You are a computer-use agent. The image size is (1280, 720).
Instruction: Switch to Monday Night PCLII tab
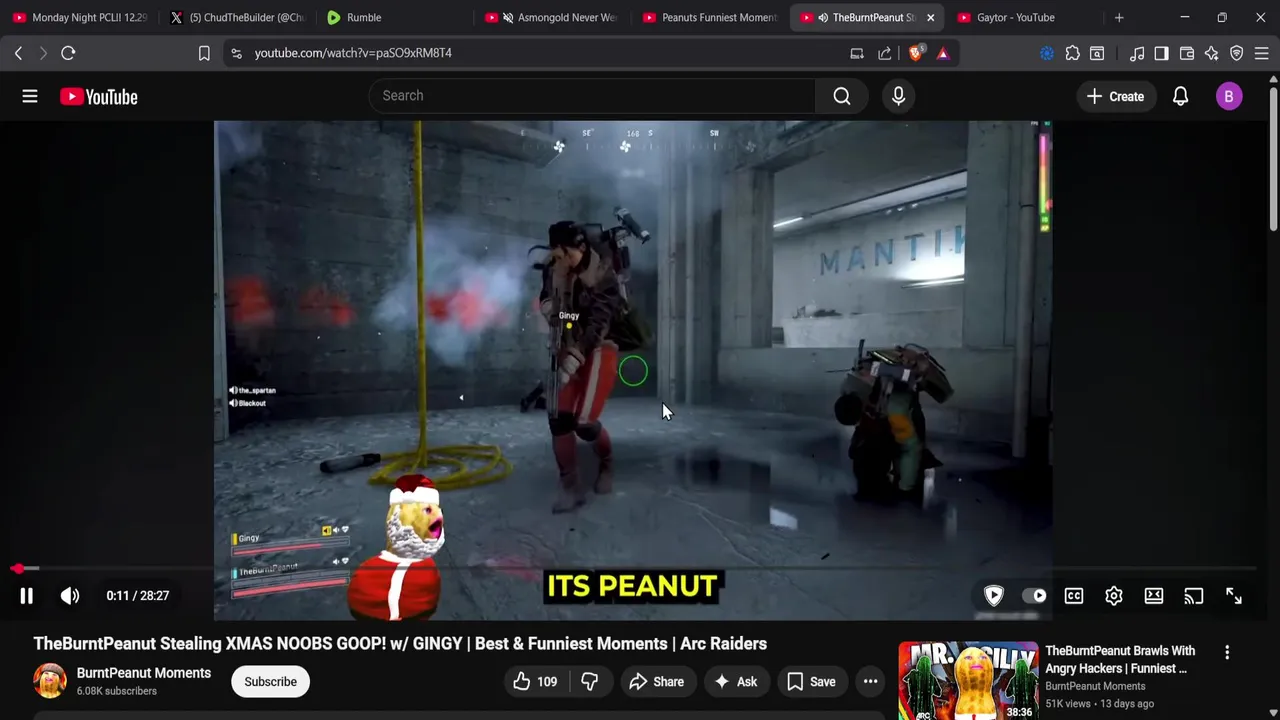[80, 17]
